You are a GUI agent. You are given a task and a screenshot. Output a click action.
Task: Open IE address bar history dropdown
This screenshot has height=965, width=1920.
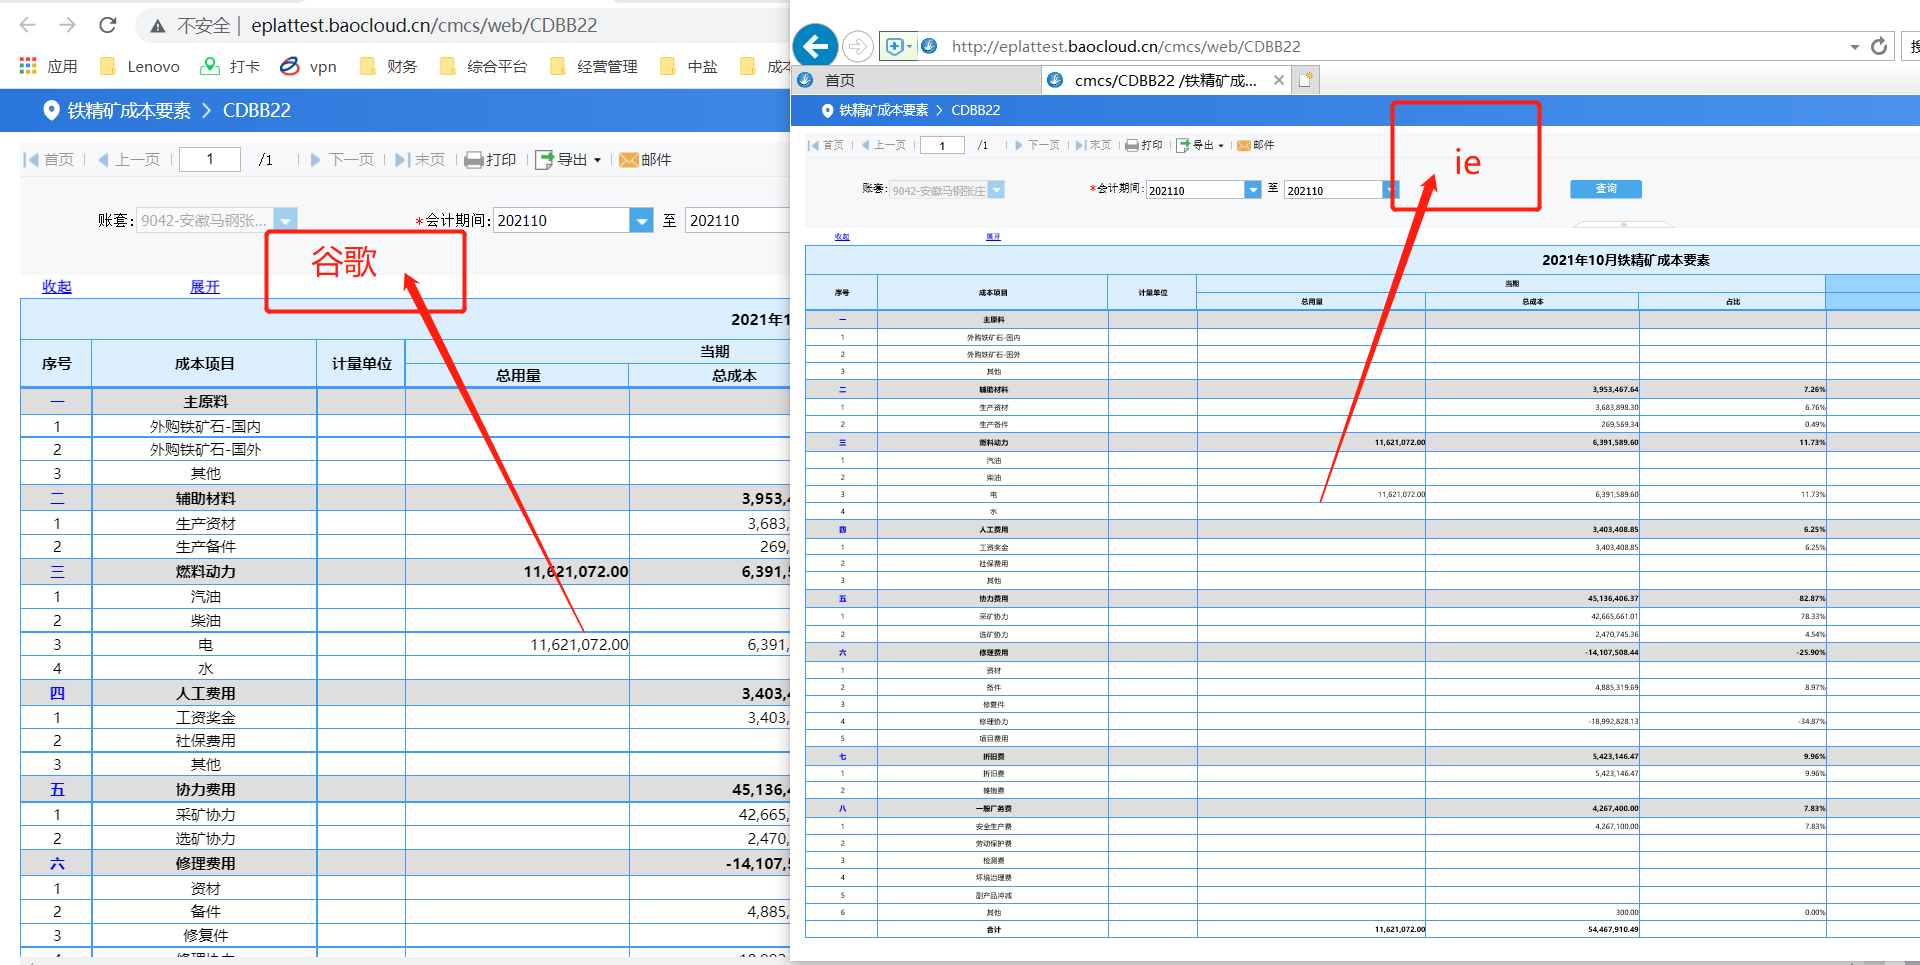(x=1854, y=47)
